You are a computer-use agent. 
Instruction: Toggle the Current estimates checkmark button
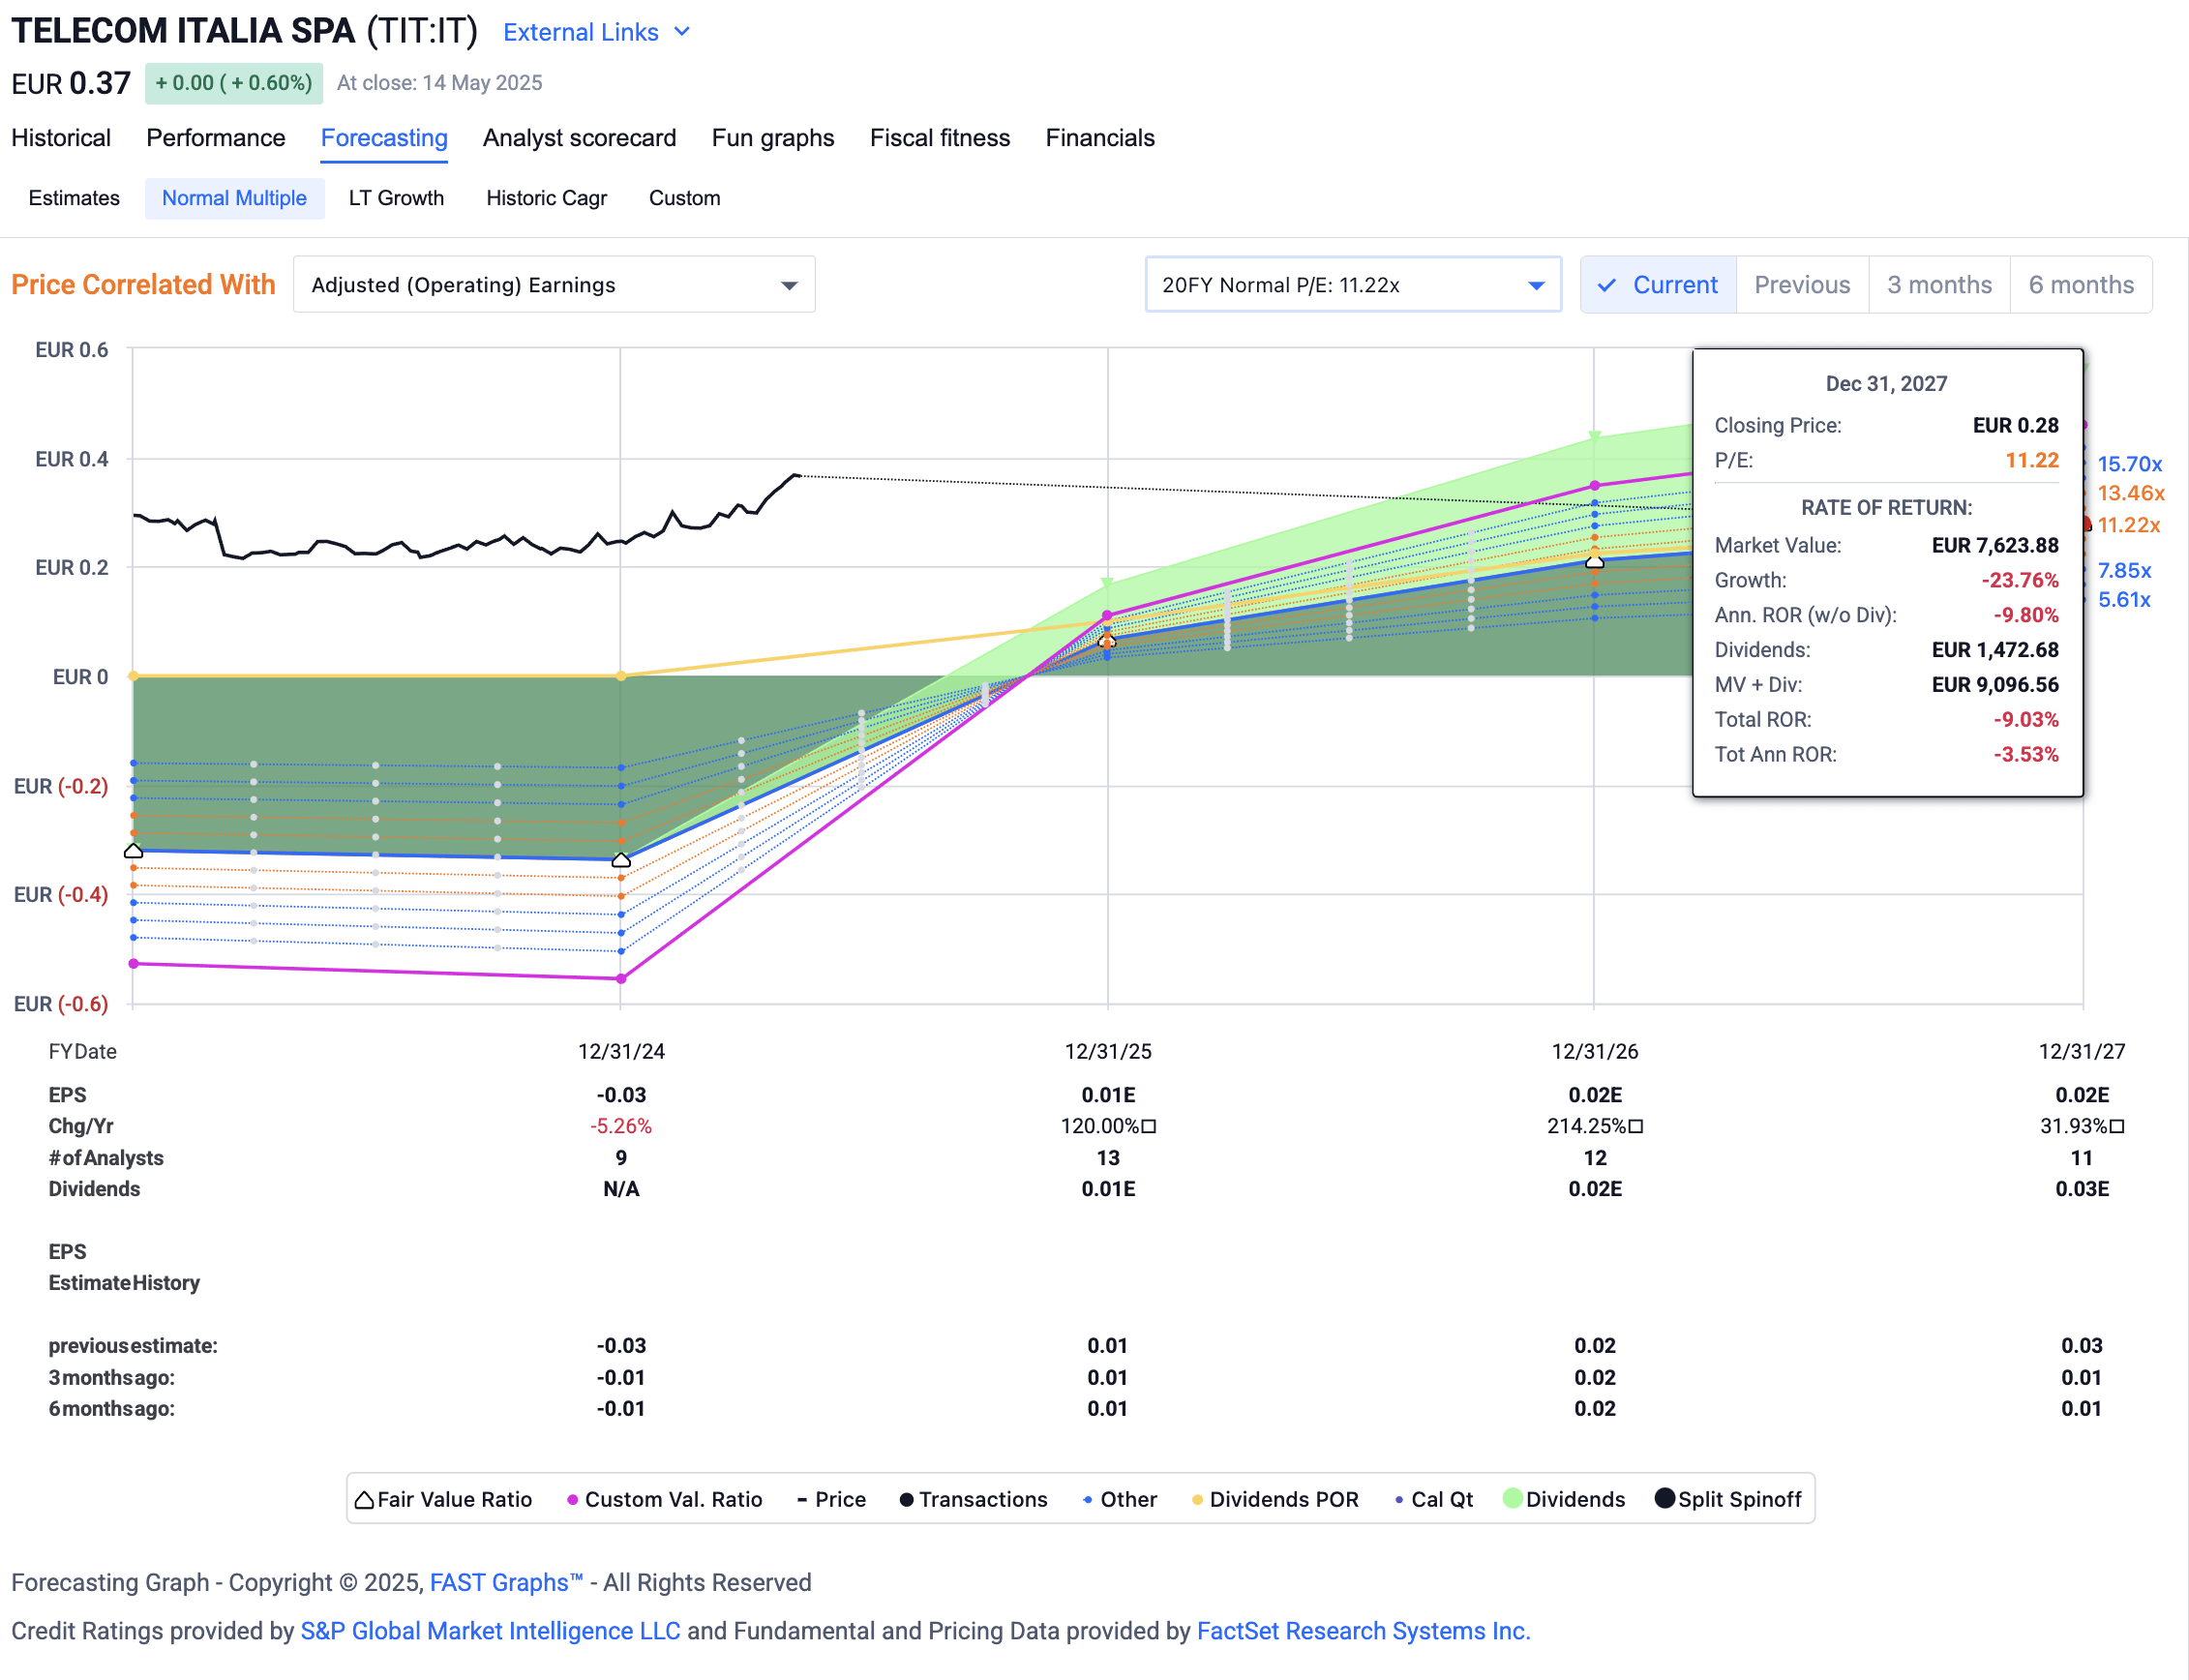tap(1658, 285)
